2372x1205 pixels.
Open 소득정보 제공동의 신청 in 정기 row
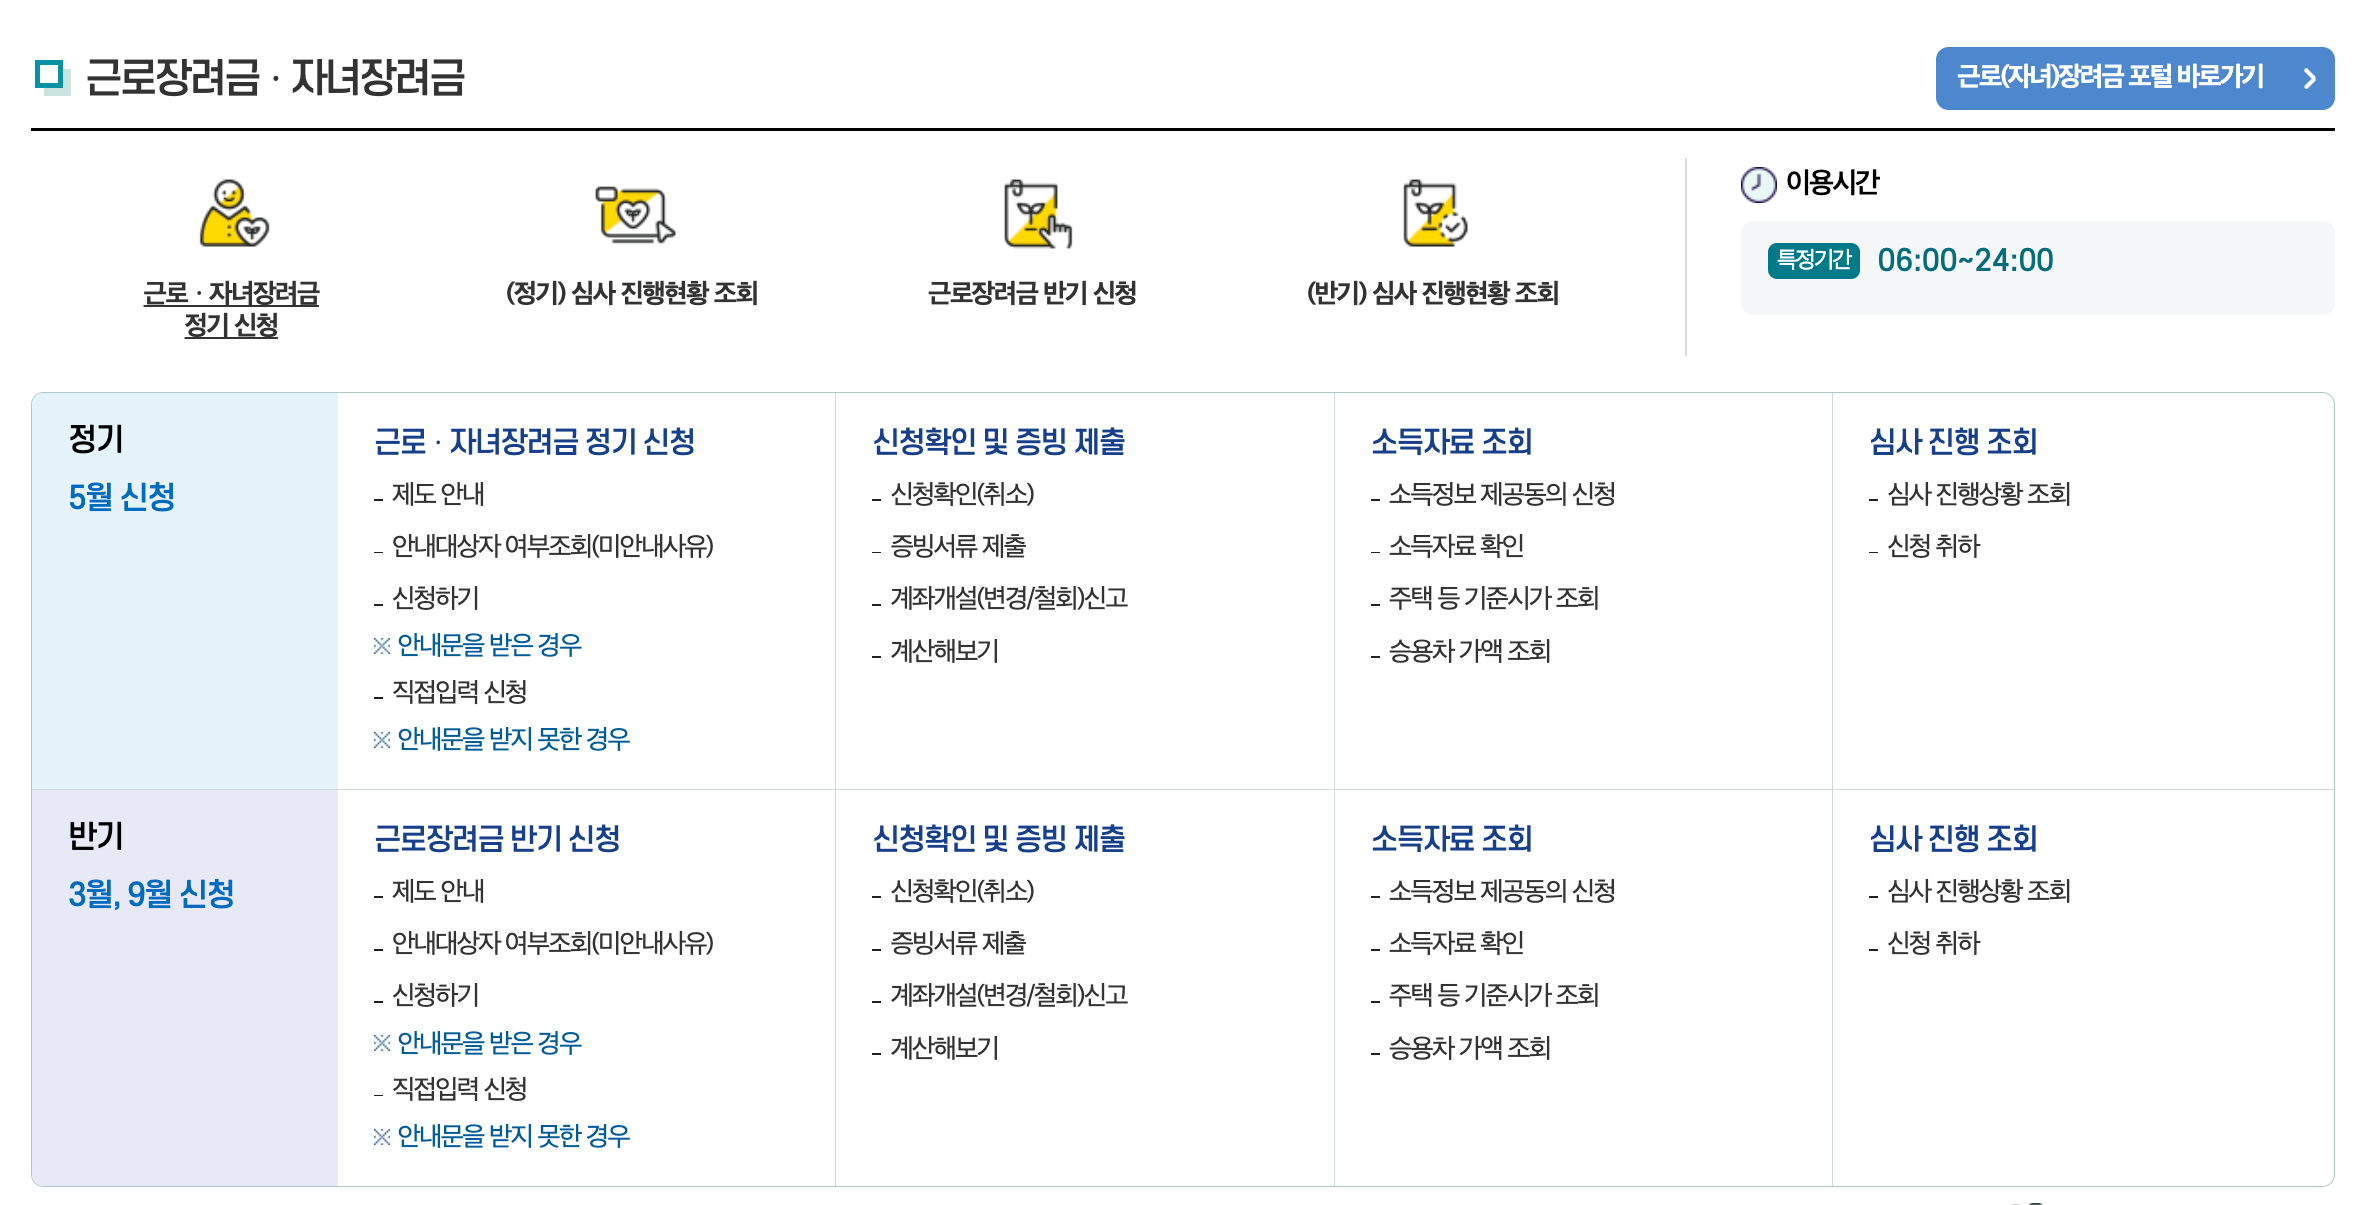pyautogui.click(x=1501, y=494)
